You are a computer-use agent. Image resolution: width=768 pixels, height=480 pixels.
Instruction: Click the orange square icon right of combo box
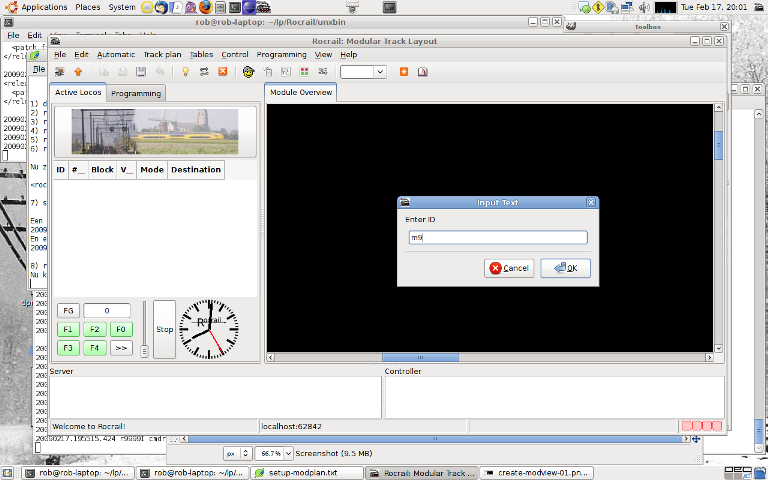tap(404, 72)
